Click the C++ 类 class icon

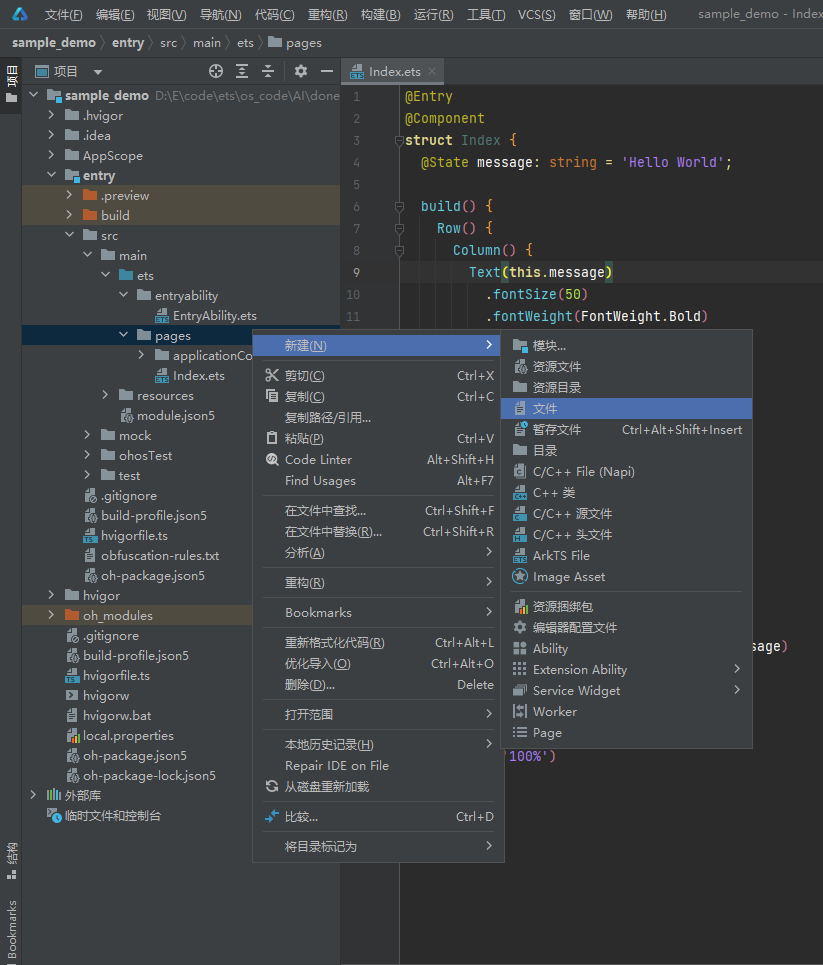520,493
